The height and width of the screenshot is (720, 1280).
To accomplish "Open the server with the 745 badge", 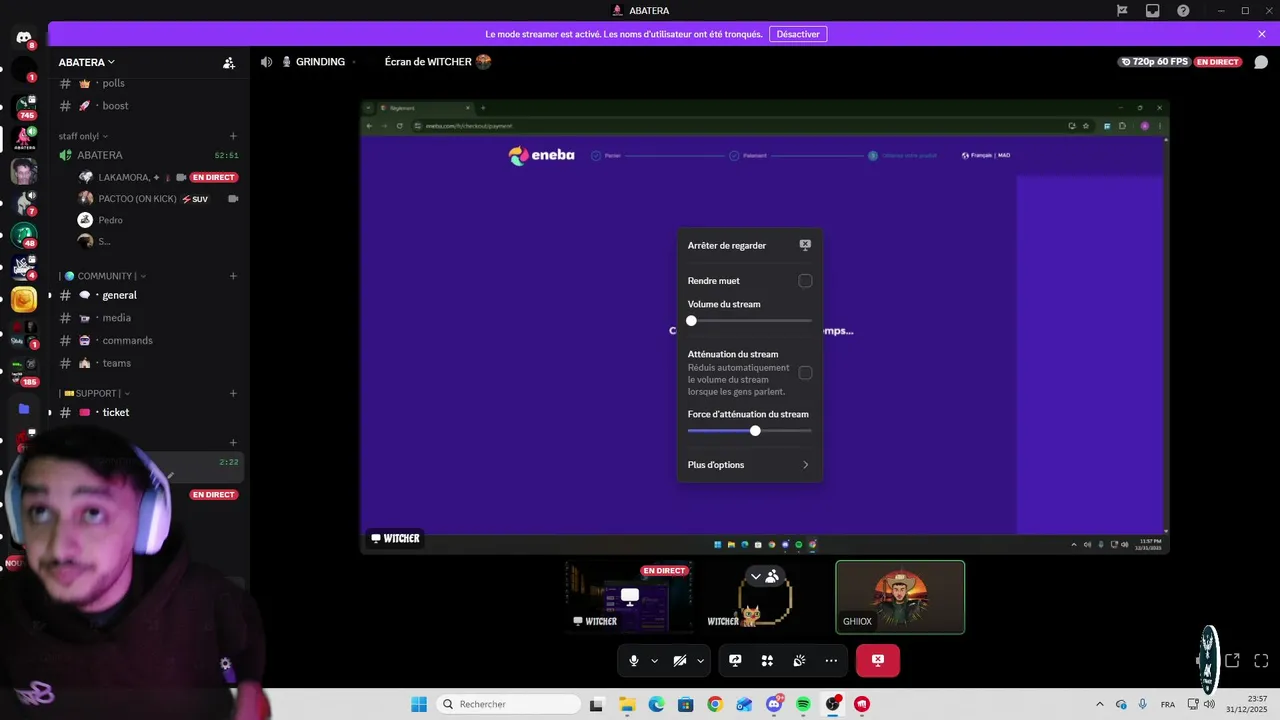I will tap(24, 105).
